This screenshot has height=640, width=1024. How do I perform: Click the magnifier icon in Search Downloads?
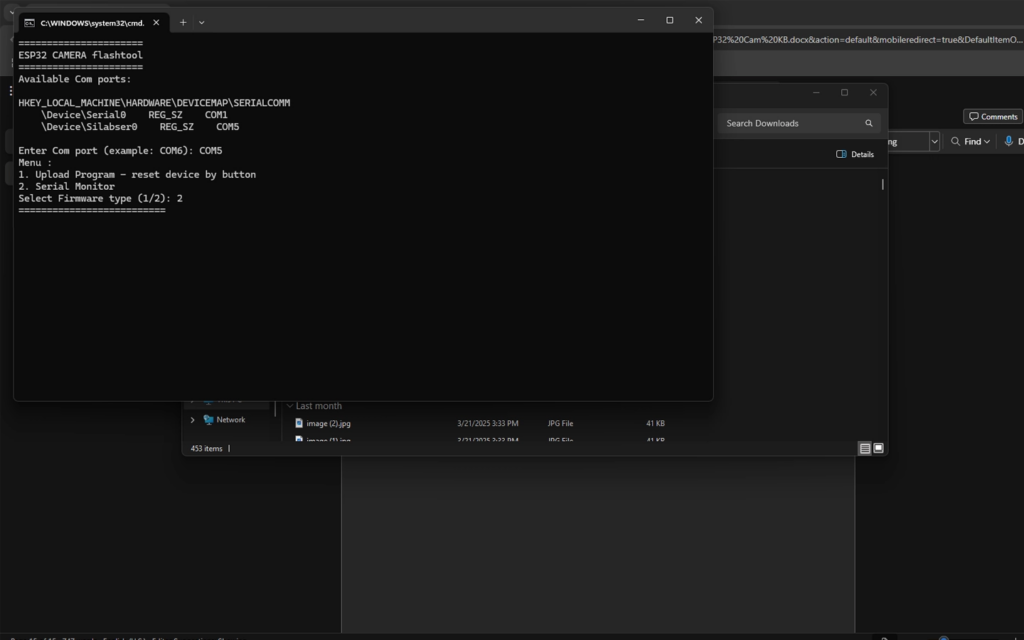869,123
